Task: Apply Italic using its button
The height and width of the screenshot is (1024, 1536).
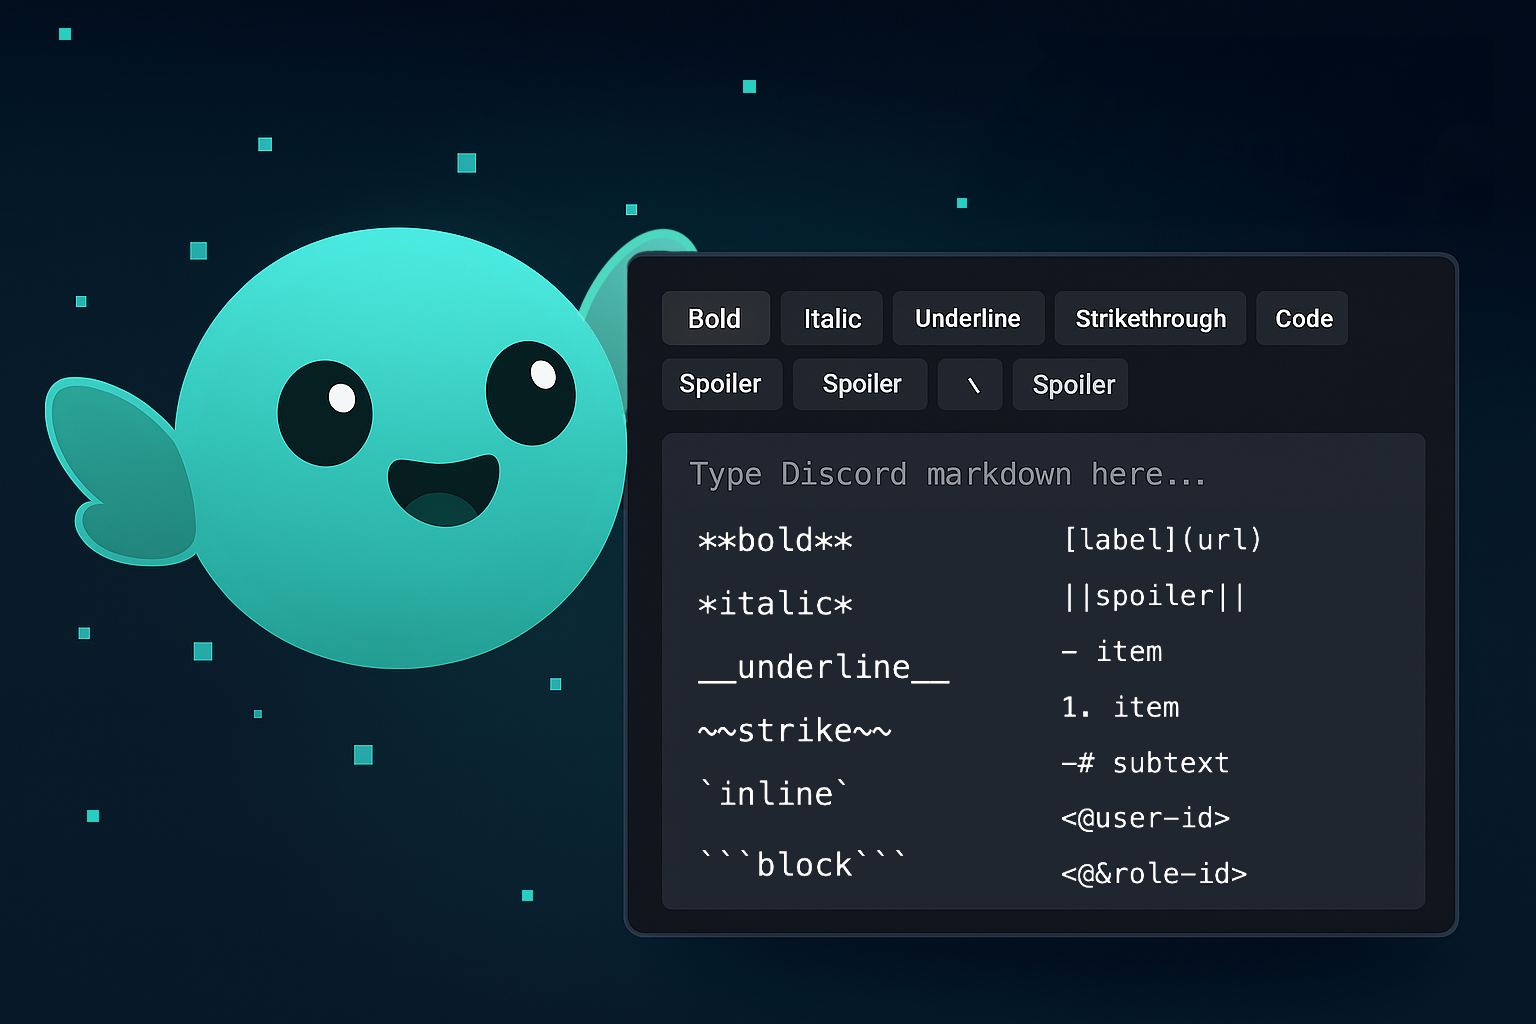Action: [832, 318]
